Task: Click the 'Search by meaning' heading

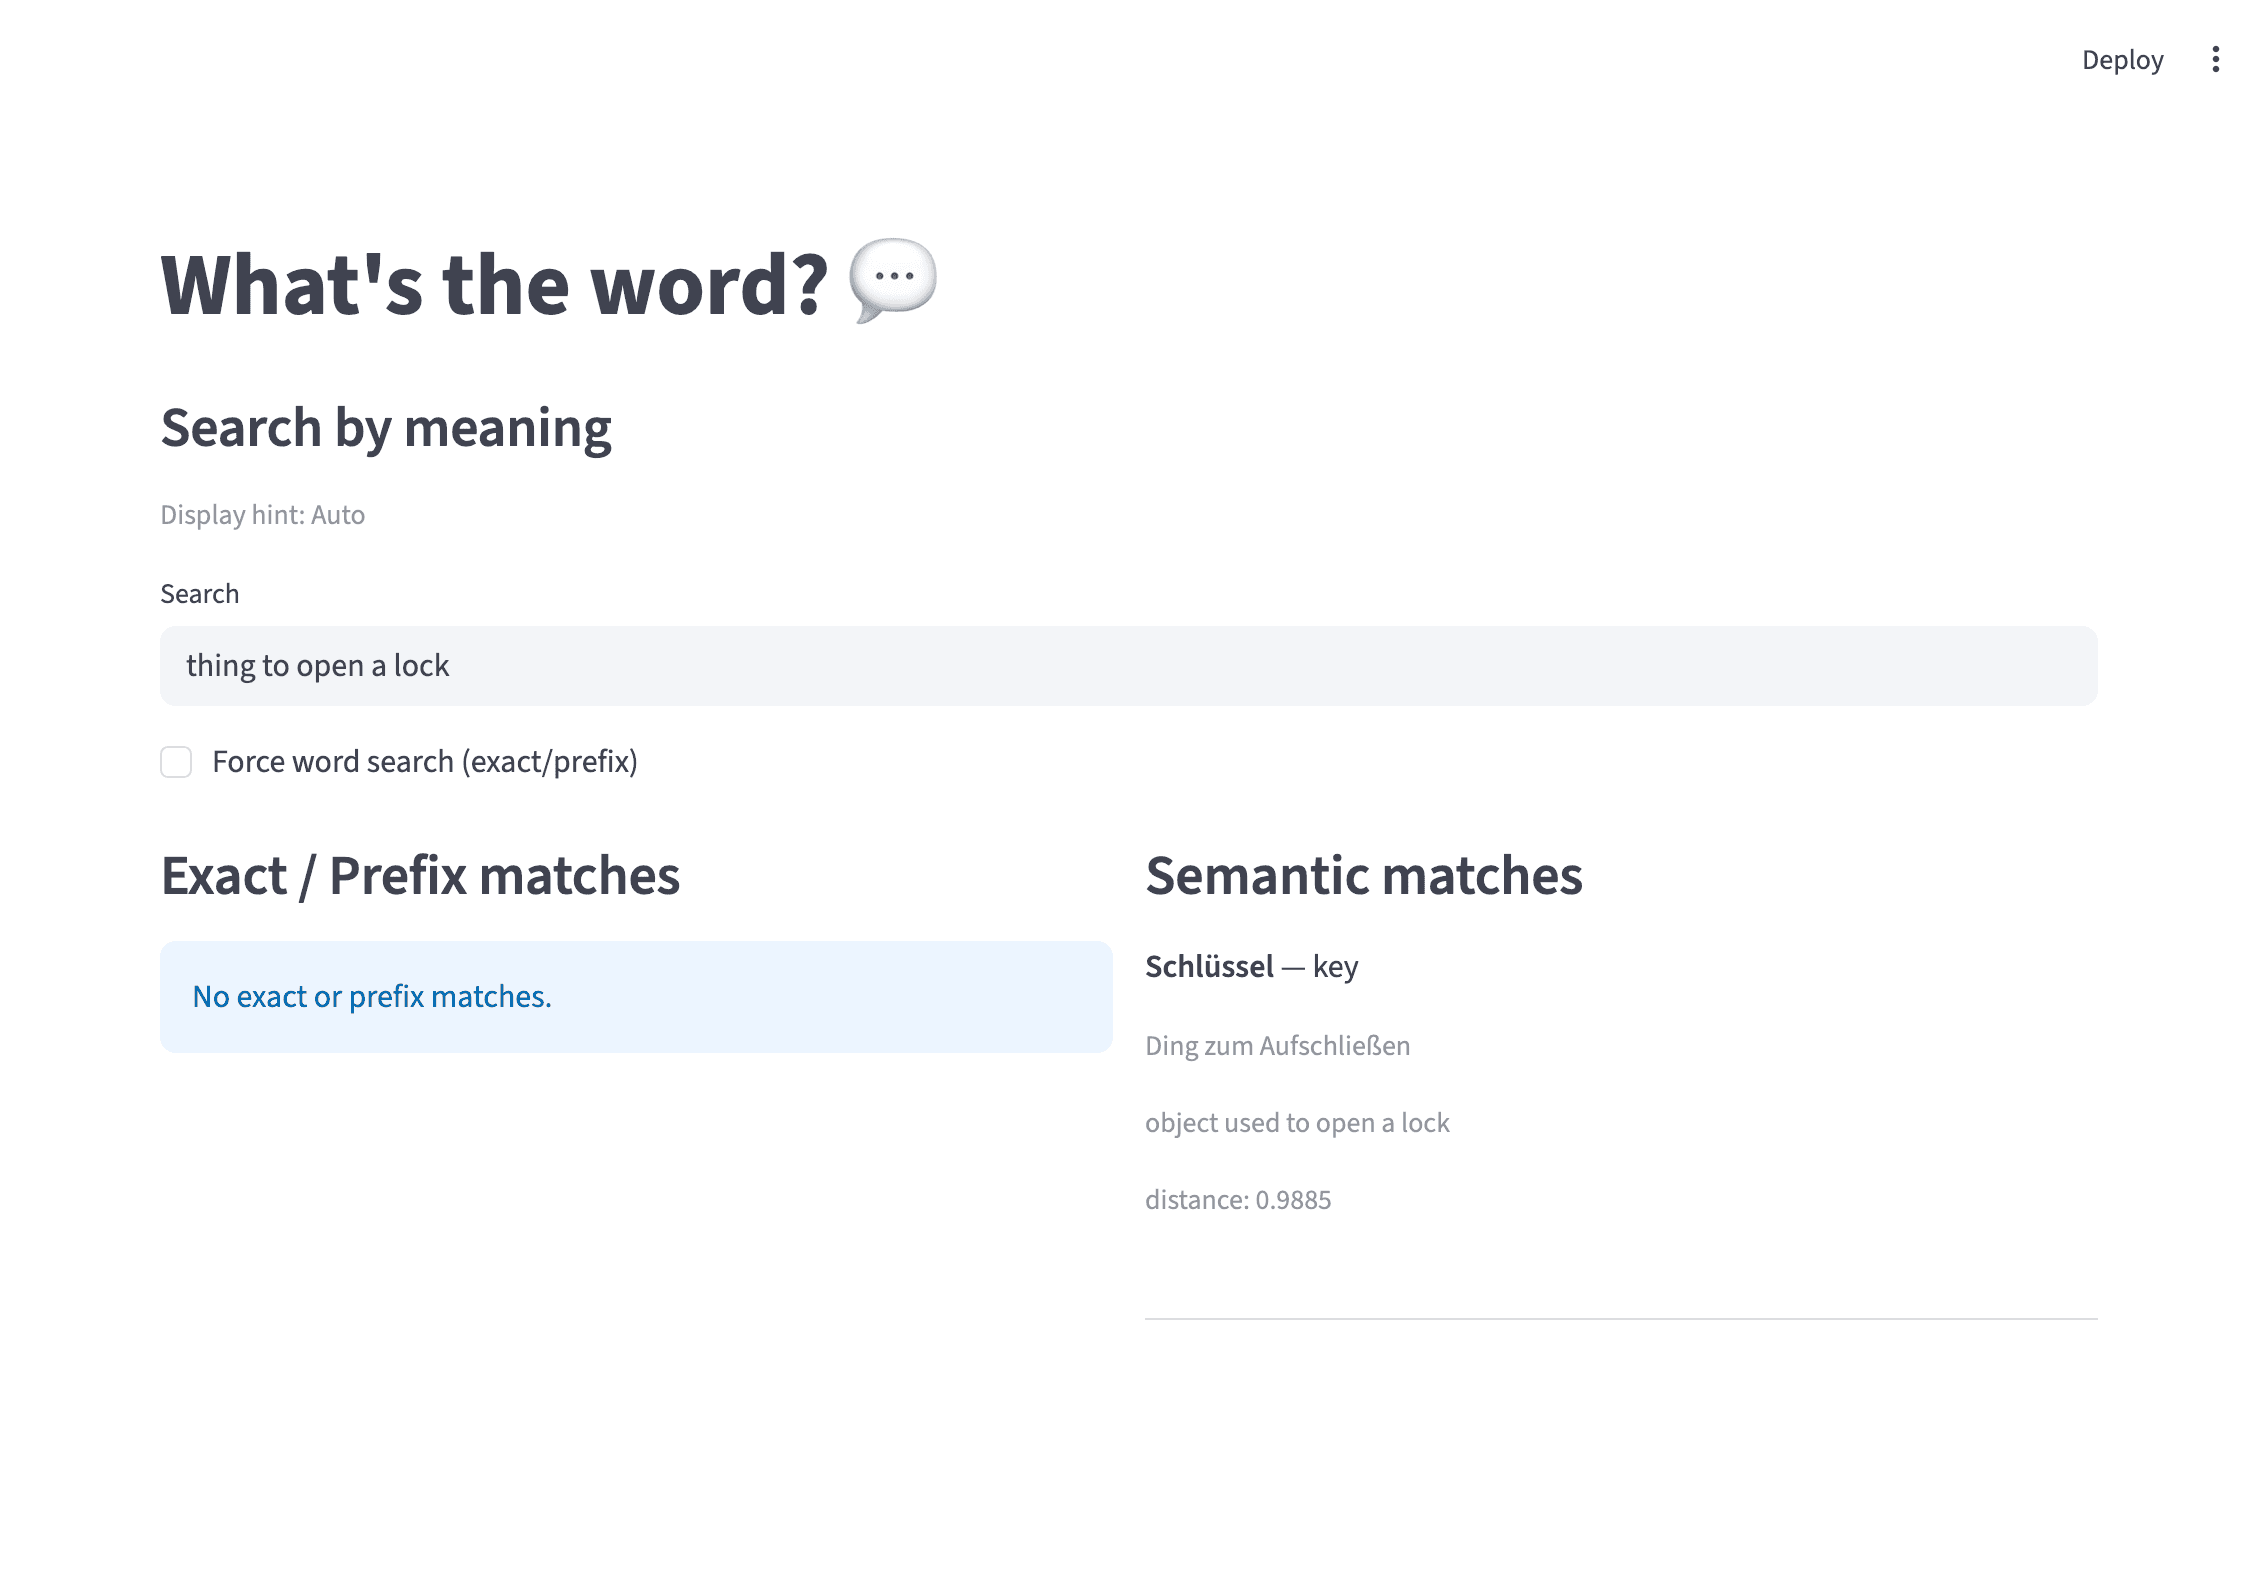Action: (x=386, y=428)
